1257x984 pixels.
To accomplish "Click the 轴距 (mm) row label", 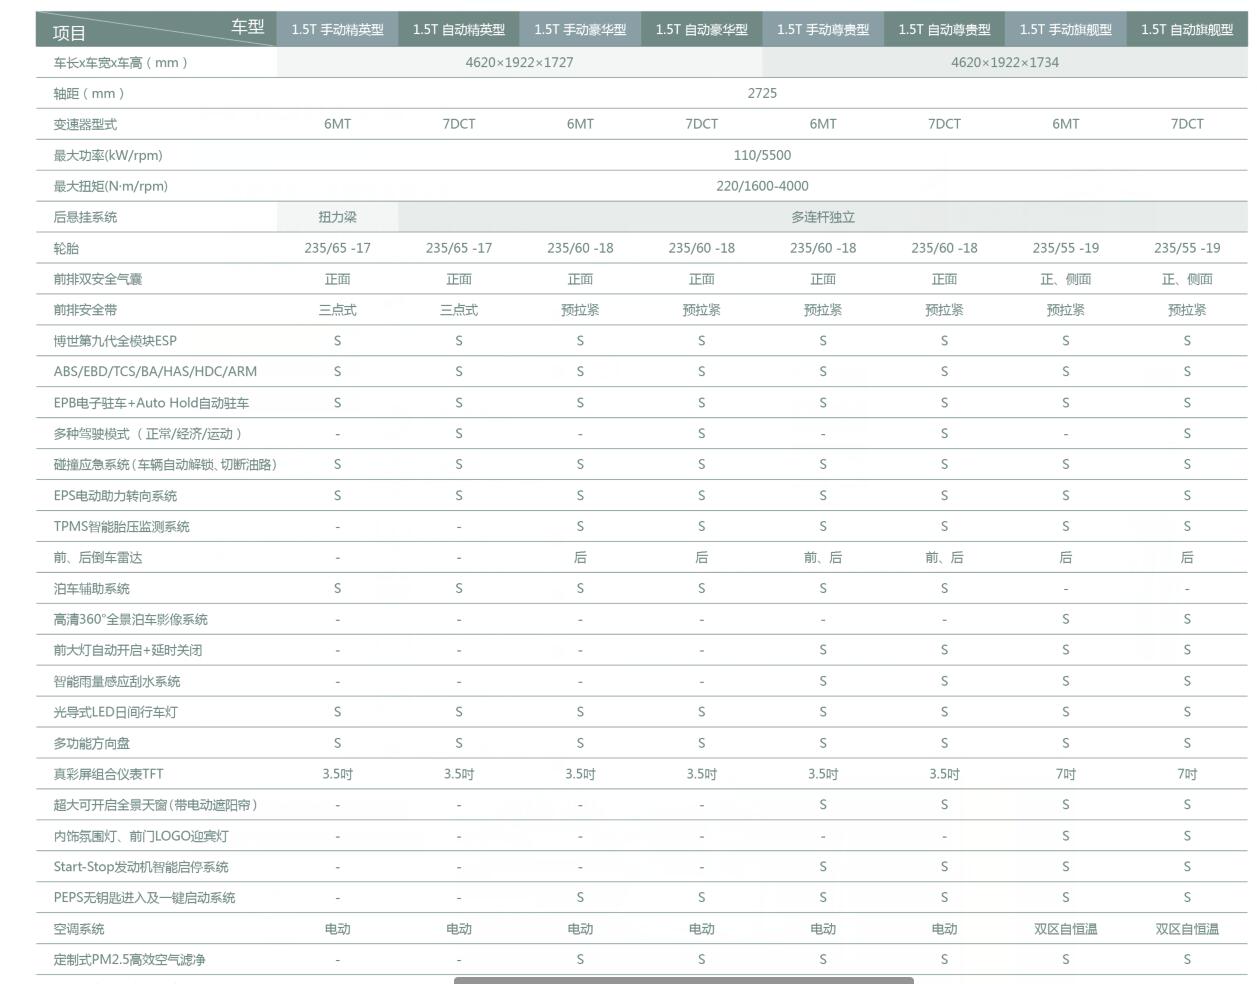I will coord(89,93).
